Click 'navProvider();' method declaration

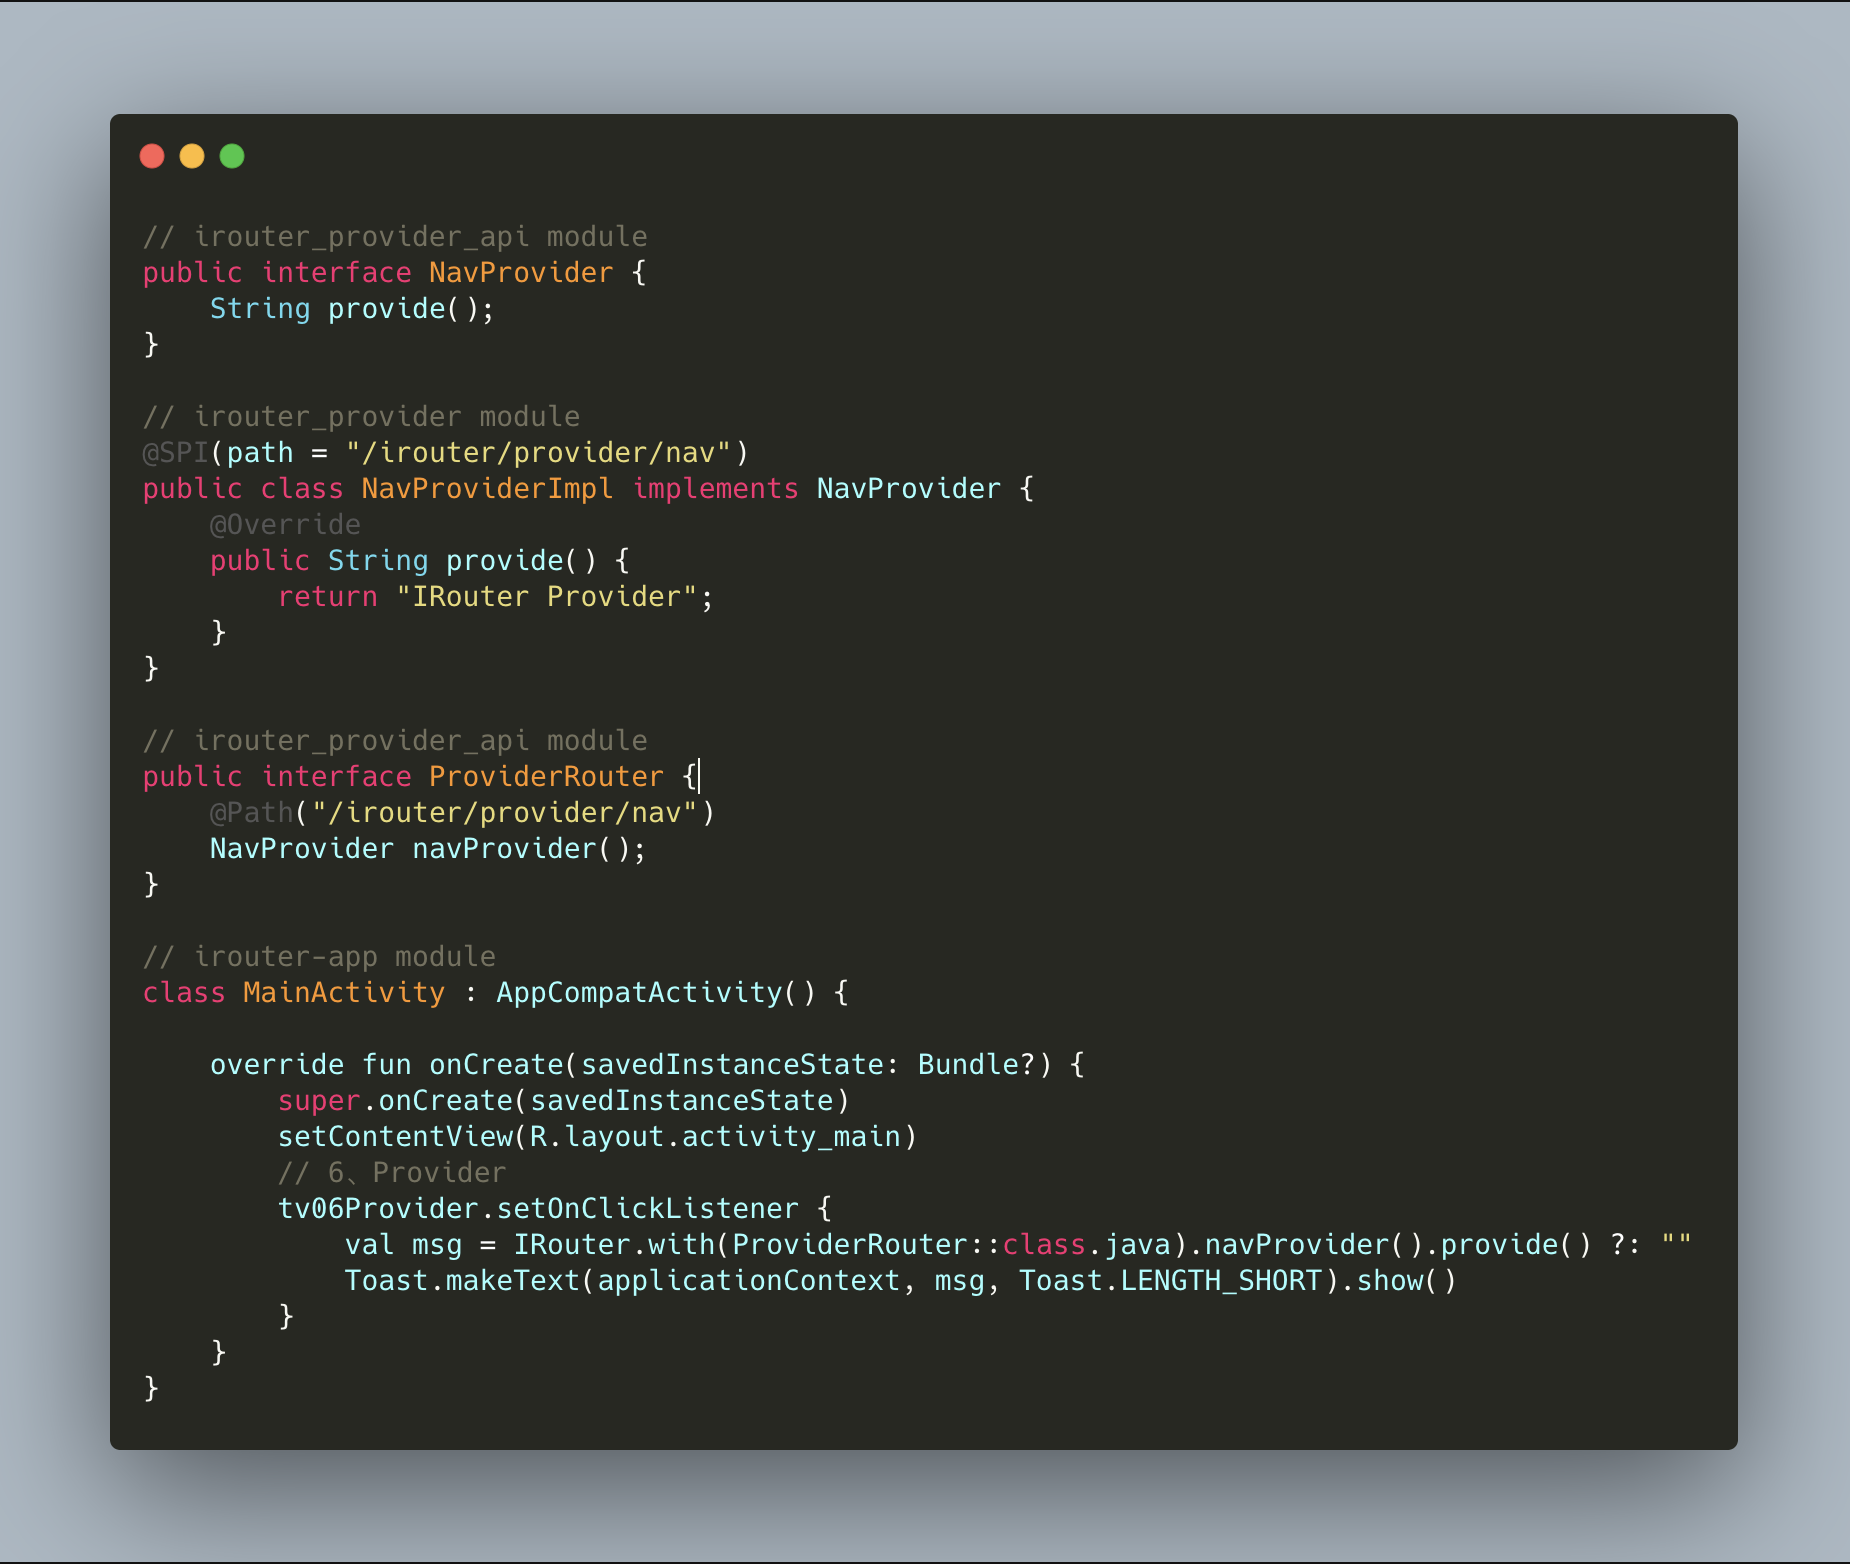(529, 849)
